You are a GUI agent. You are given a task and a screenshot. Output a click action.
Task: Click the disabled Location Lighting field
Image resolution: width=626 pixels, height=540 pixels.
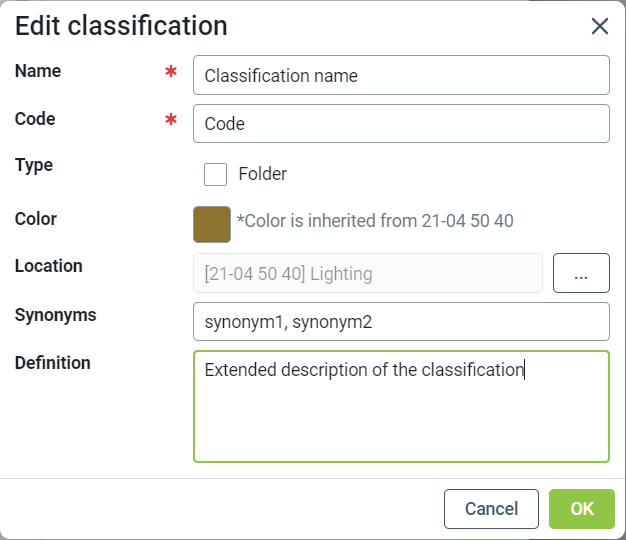coord(367,273)
